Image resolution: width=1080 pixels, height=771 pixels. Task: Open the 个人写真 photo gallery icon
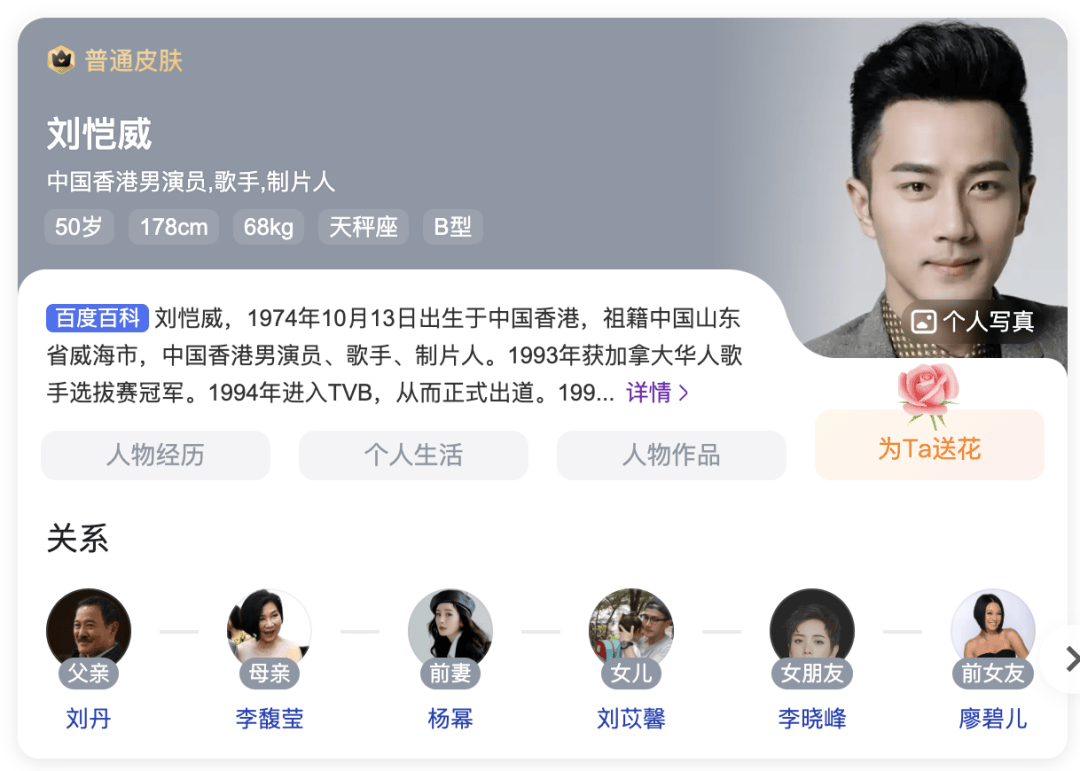click(x=924, y=322)
